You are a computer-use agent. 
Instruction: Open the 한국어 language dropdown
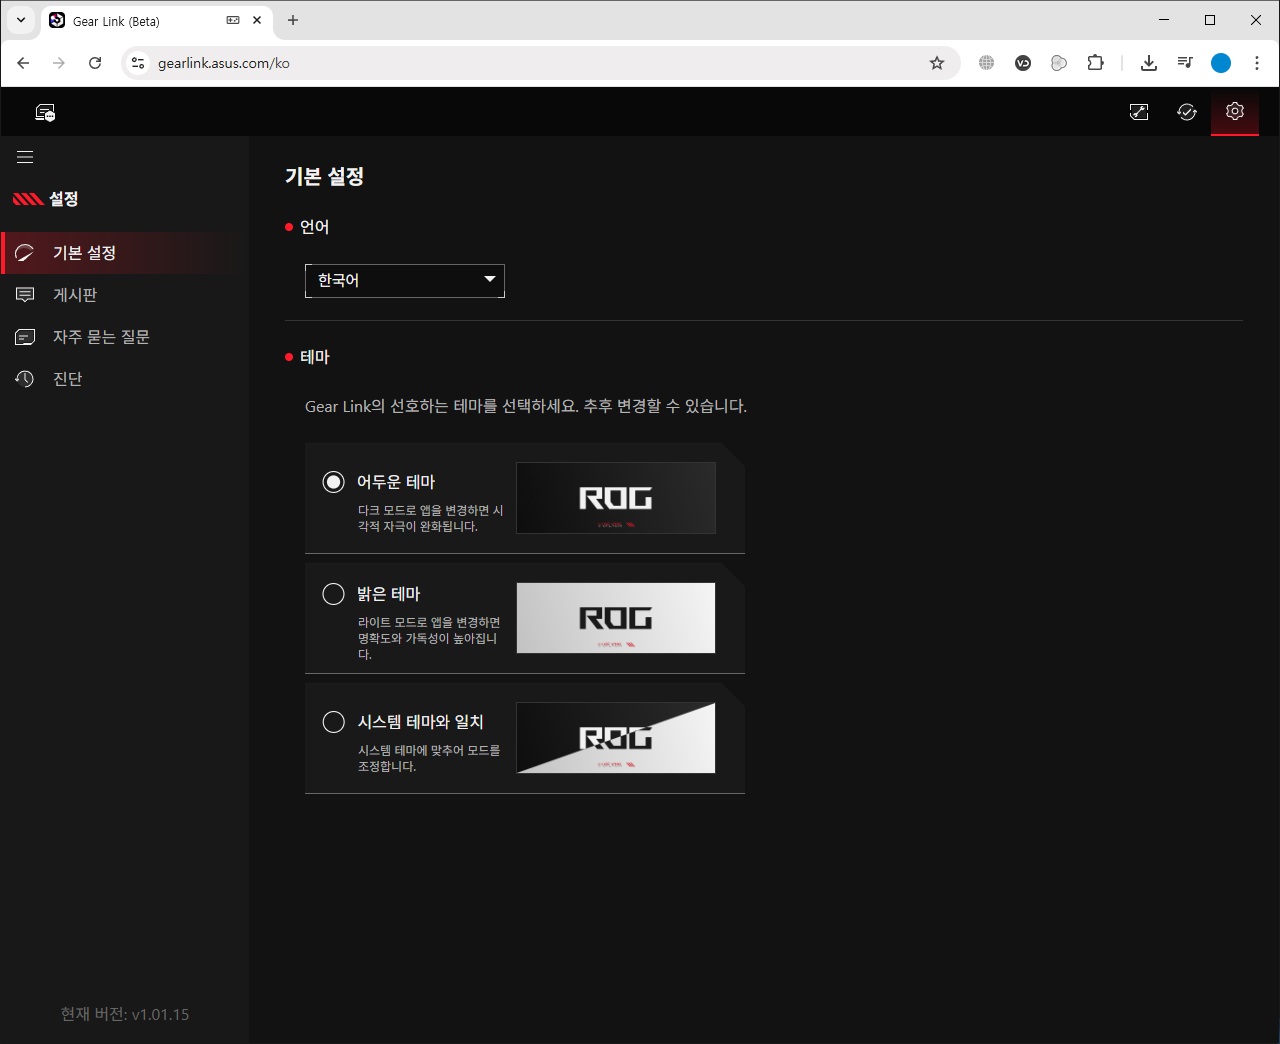[x=405, y=281]
